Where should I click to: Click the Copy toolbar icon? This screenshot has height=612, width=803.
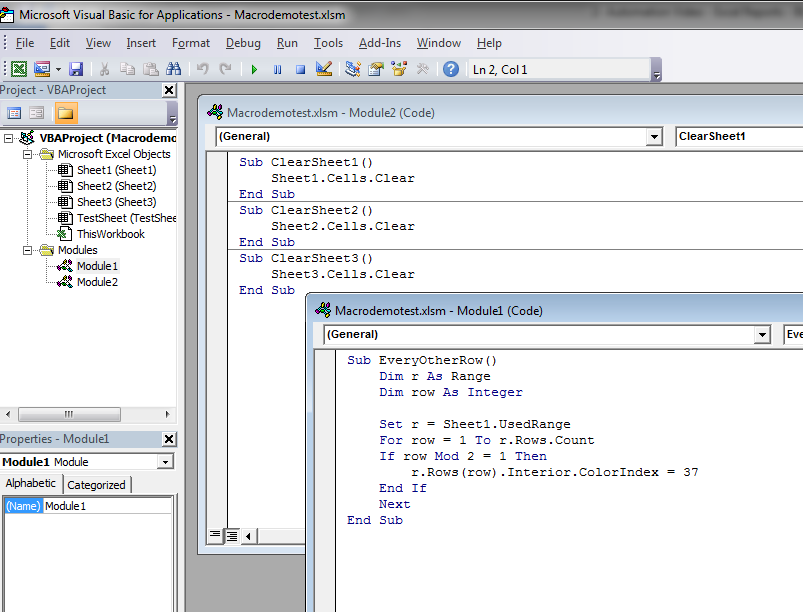click(x=127, y=69)
